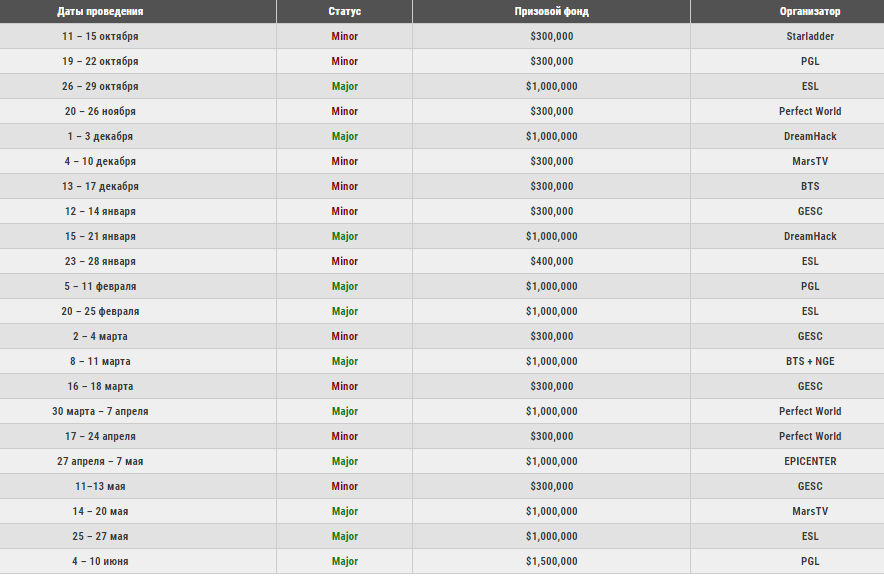Click the "Статус" column header
The height and width of the screenshot is (576, 884).
344,11
